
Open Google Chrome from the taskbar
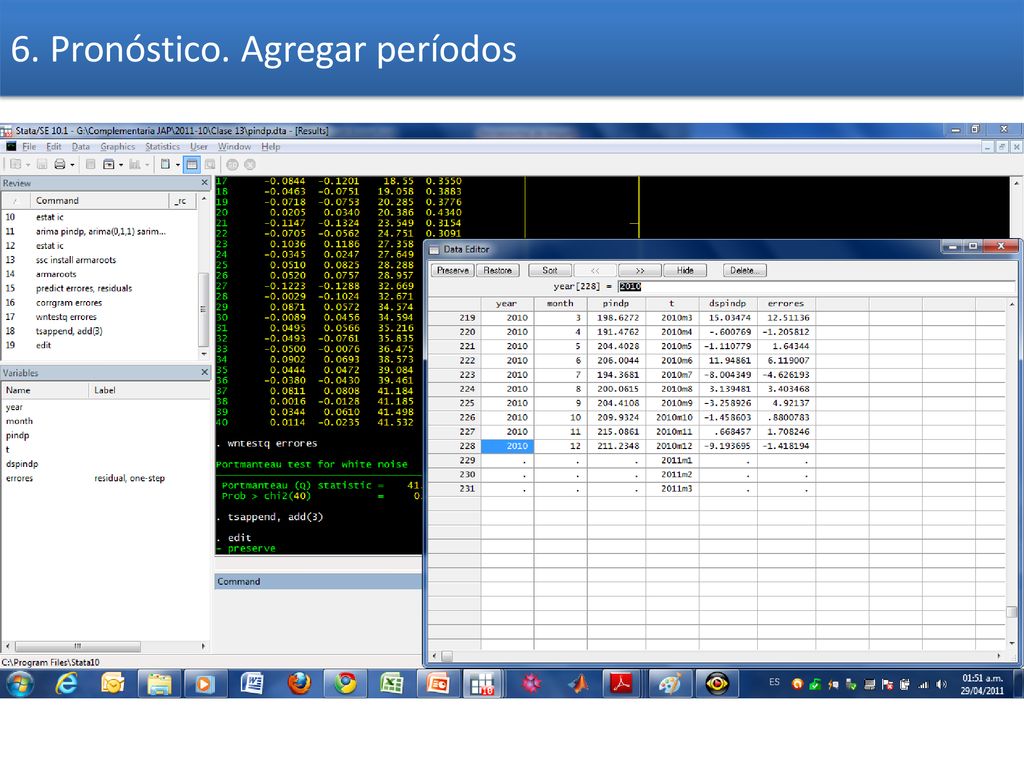(x=345, y=684)
